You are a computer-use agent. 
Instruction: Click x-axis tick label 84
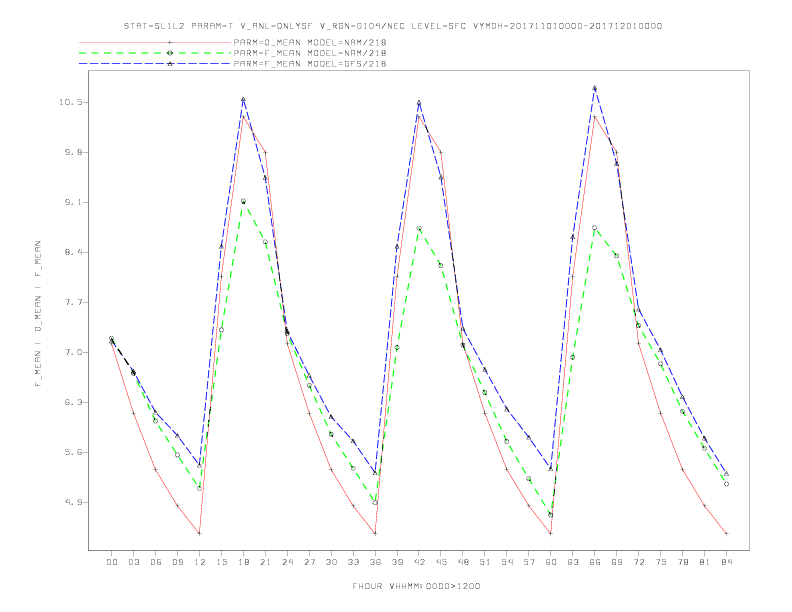(x=726, y=562)
